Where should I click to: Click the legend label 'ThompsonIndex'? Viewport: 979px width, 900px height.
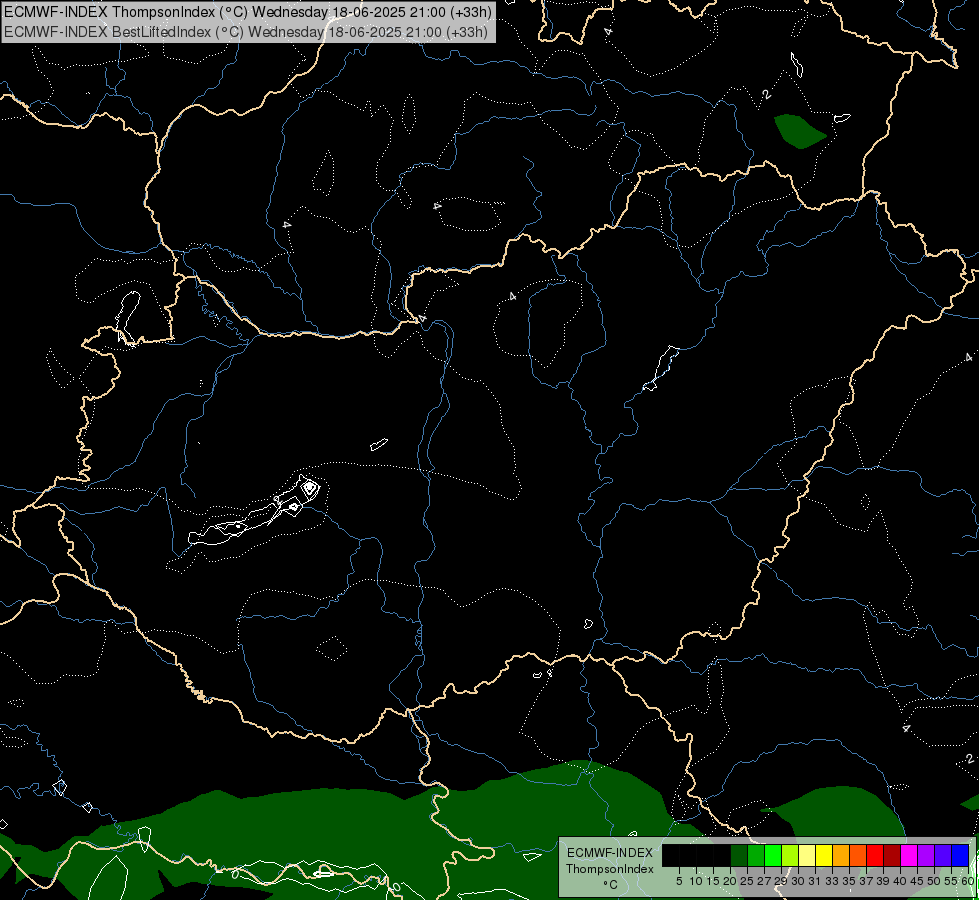610,869
